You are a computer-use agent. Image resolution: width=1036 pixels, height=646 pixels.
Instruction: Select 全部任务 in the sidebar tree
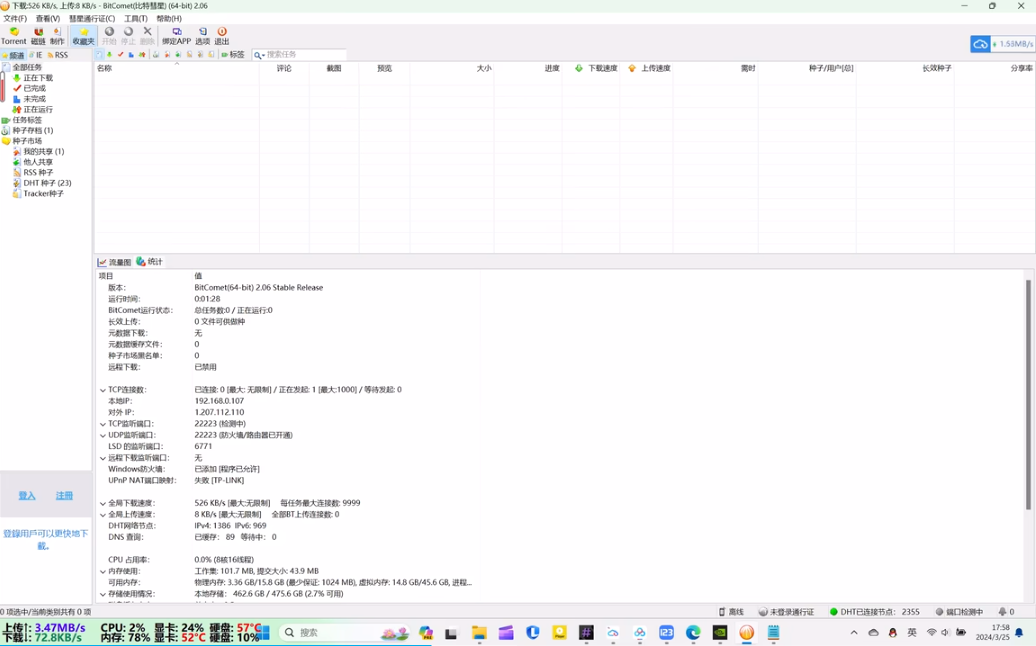[x=22, y=67]
